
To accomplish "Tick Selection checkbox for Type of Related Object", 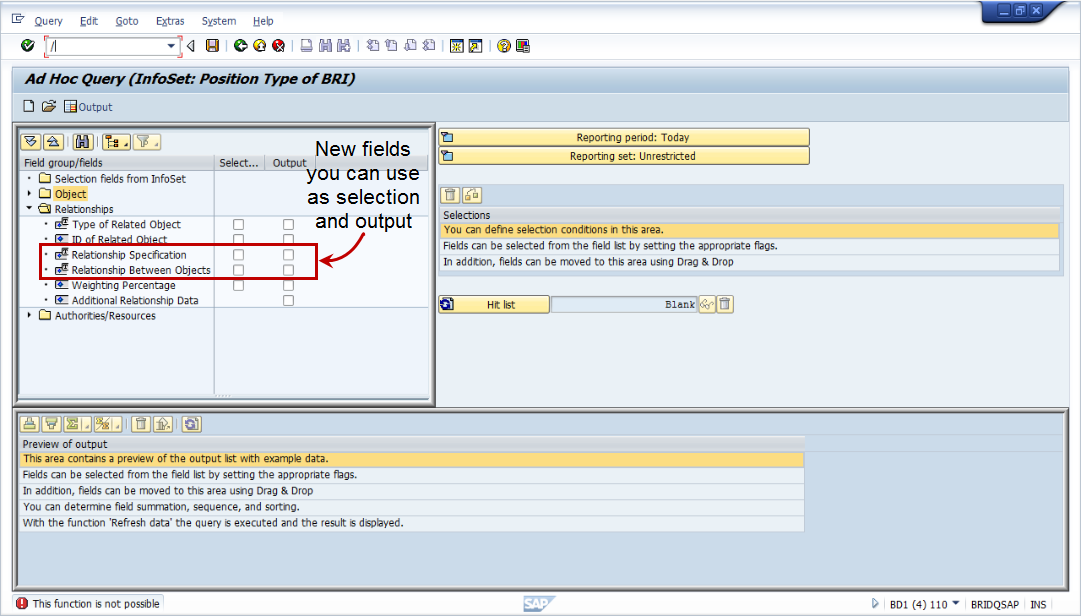I will 239,225.
